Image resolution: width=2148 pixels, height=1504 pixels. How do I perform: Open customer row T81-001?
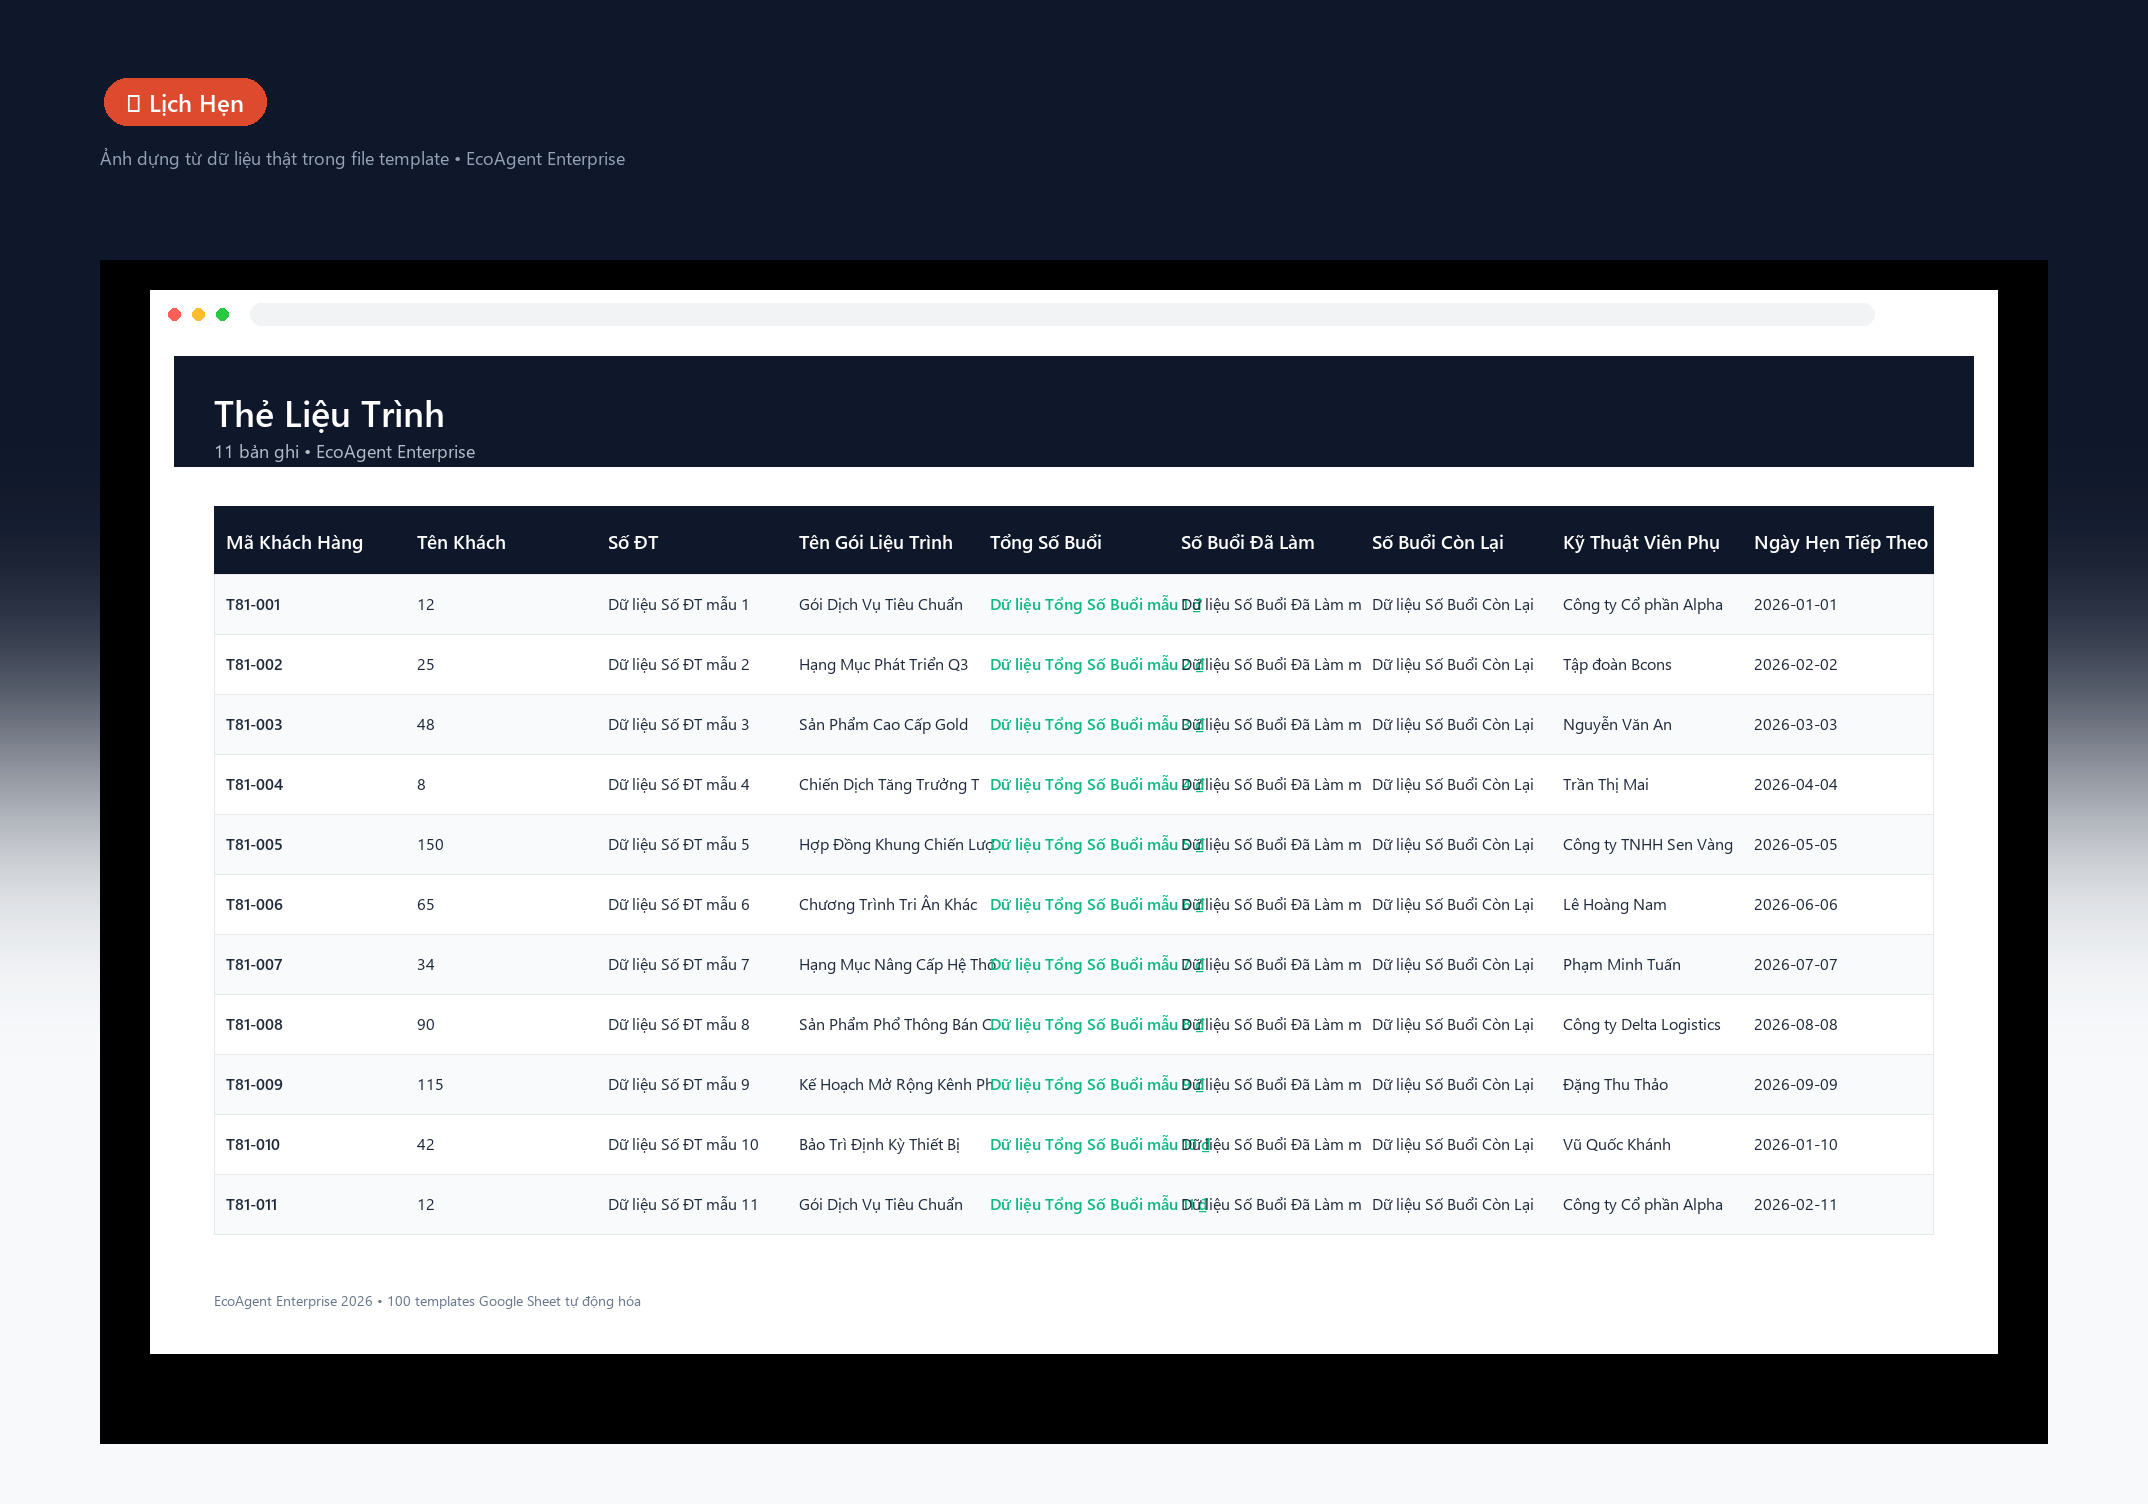pos(1074,604)
